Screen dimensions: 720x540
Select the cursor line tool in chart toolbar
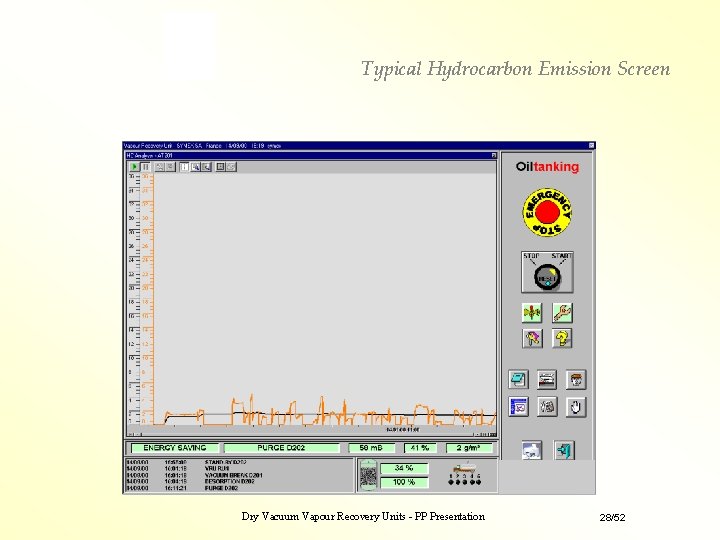(184, 167)
